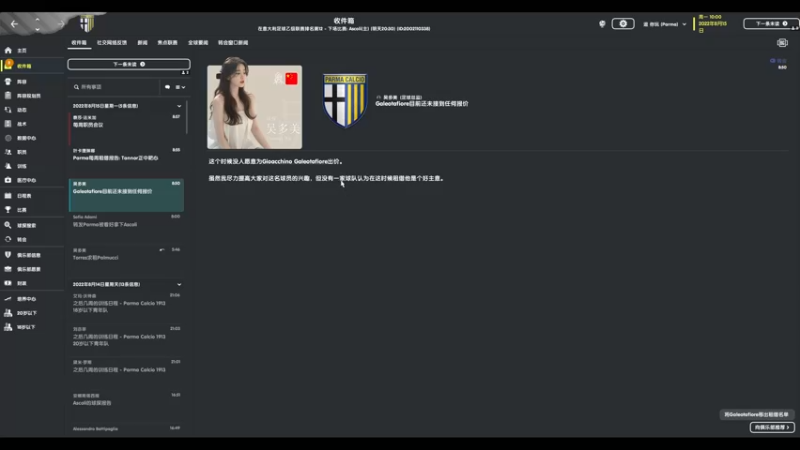800x450 pixels.
Task: Click the large Parma Calcio crest in the message
Action: (345, 101)
